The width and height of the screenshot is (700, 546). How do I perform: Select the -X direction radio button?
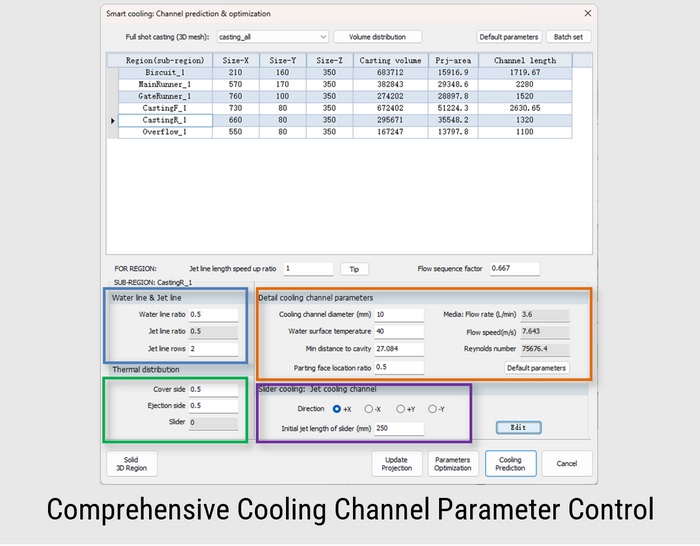[x=368, y=409]
